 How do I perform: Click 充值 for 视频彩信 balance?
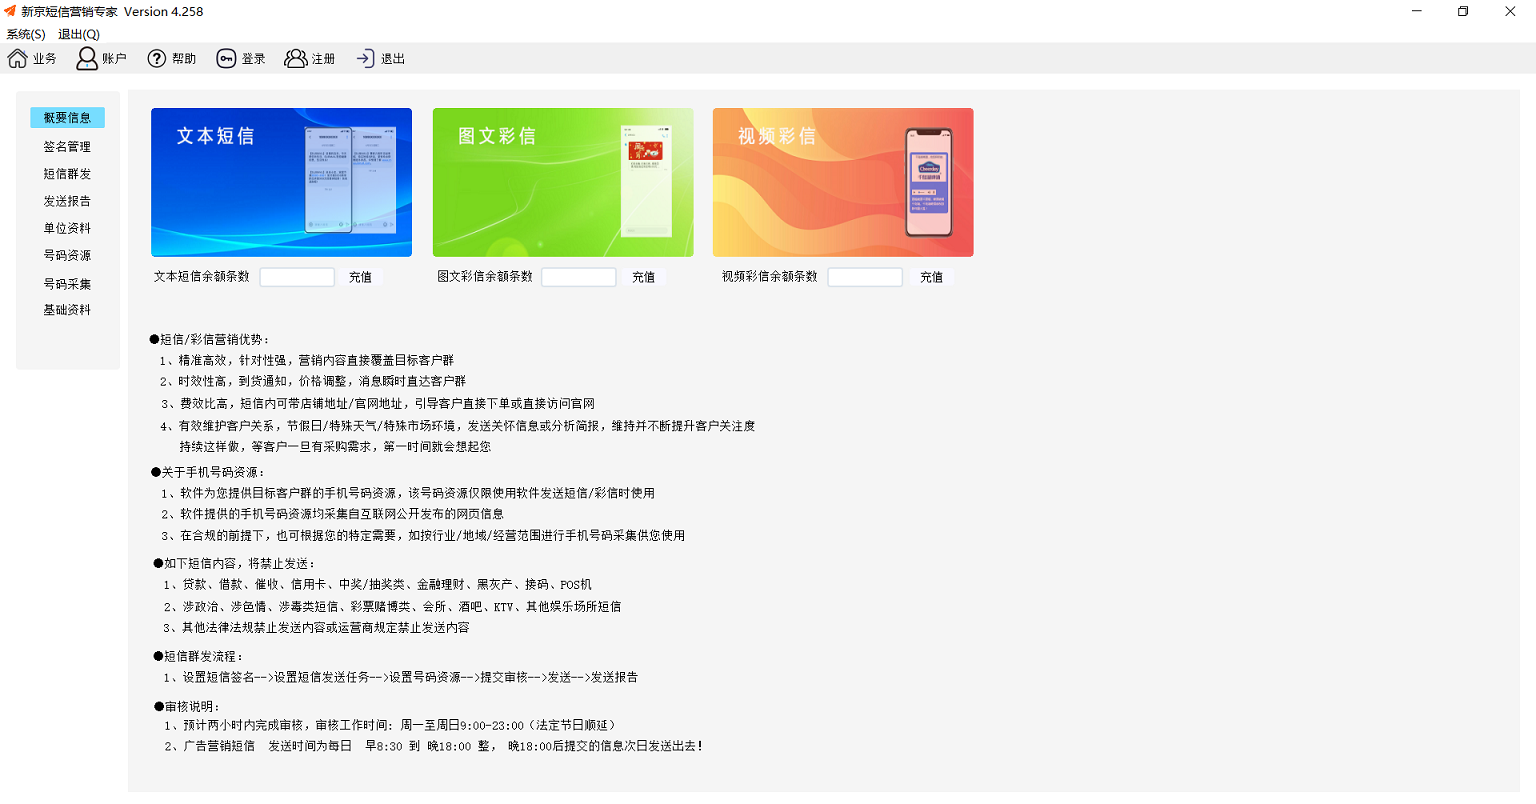931,276
